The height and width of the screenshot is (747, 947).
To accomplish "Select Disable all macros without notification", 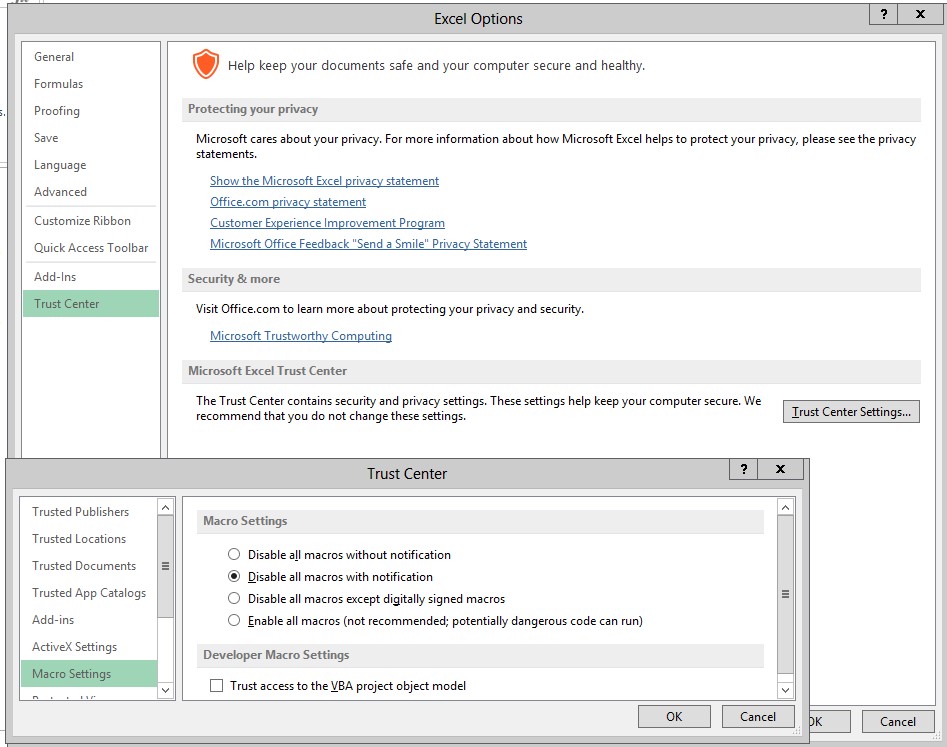I will click(232, 554).
